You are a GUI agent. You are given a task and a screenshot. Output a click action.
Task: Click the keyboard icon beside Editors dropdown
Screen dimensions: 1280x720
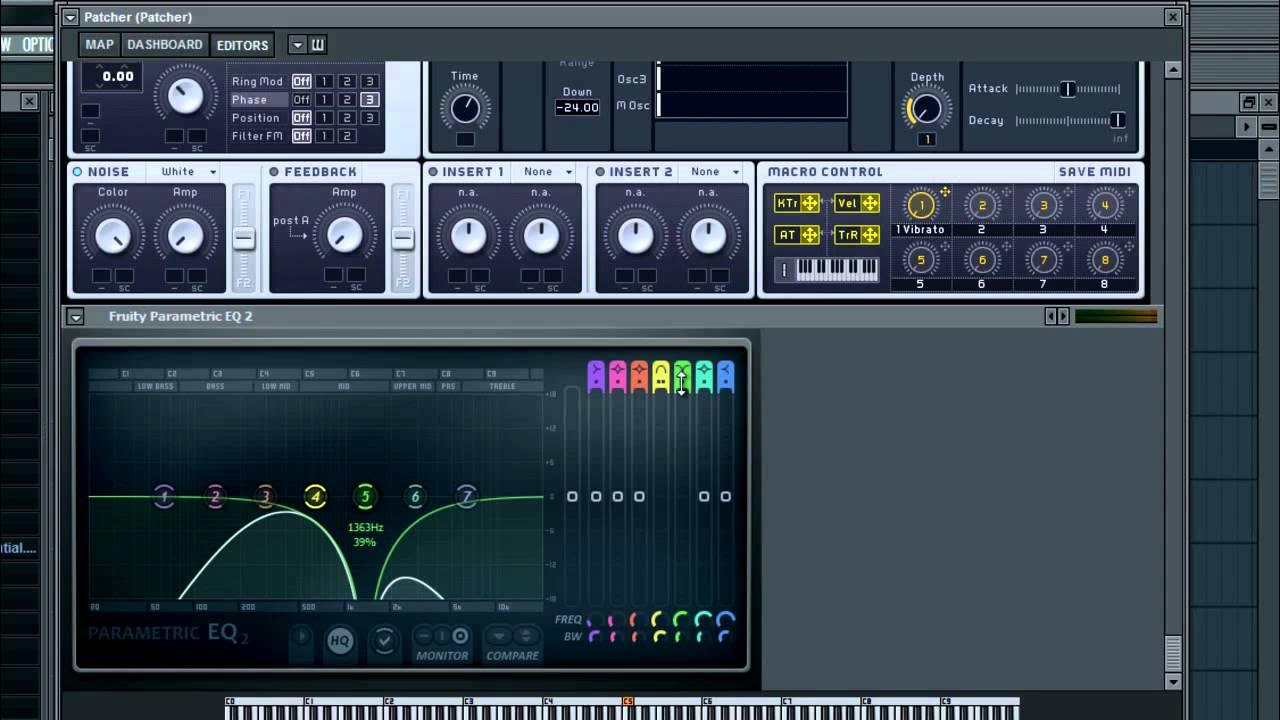pos(317,44)
